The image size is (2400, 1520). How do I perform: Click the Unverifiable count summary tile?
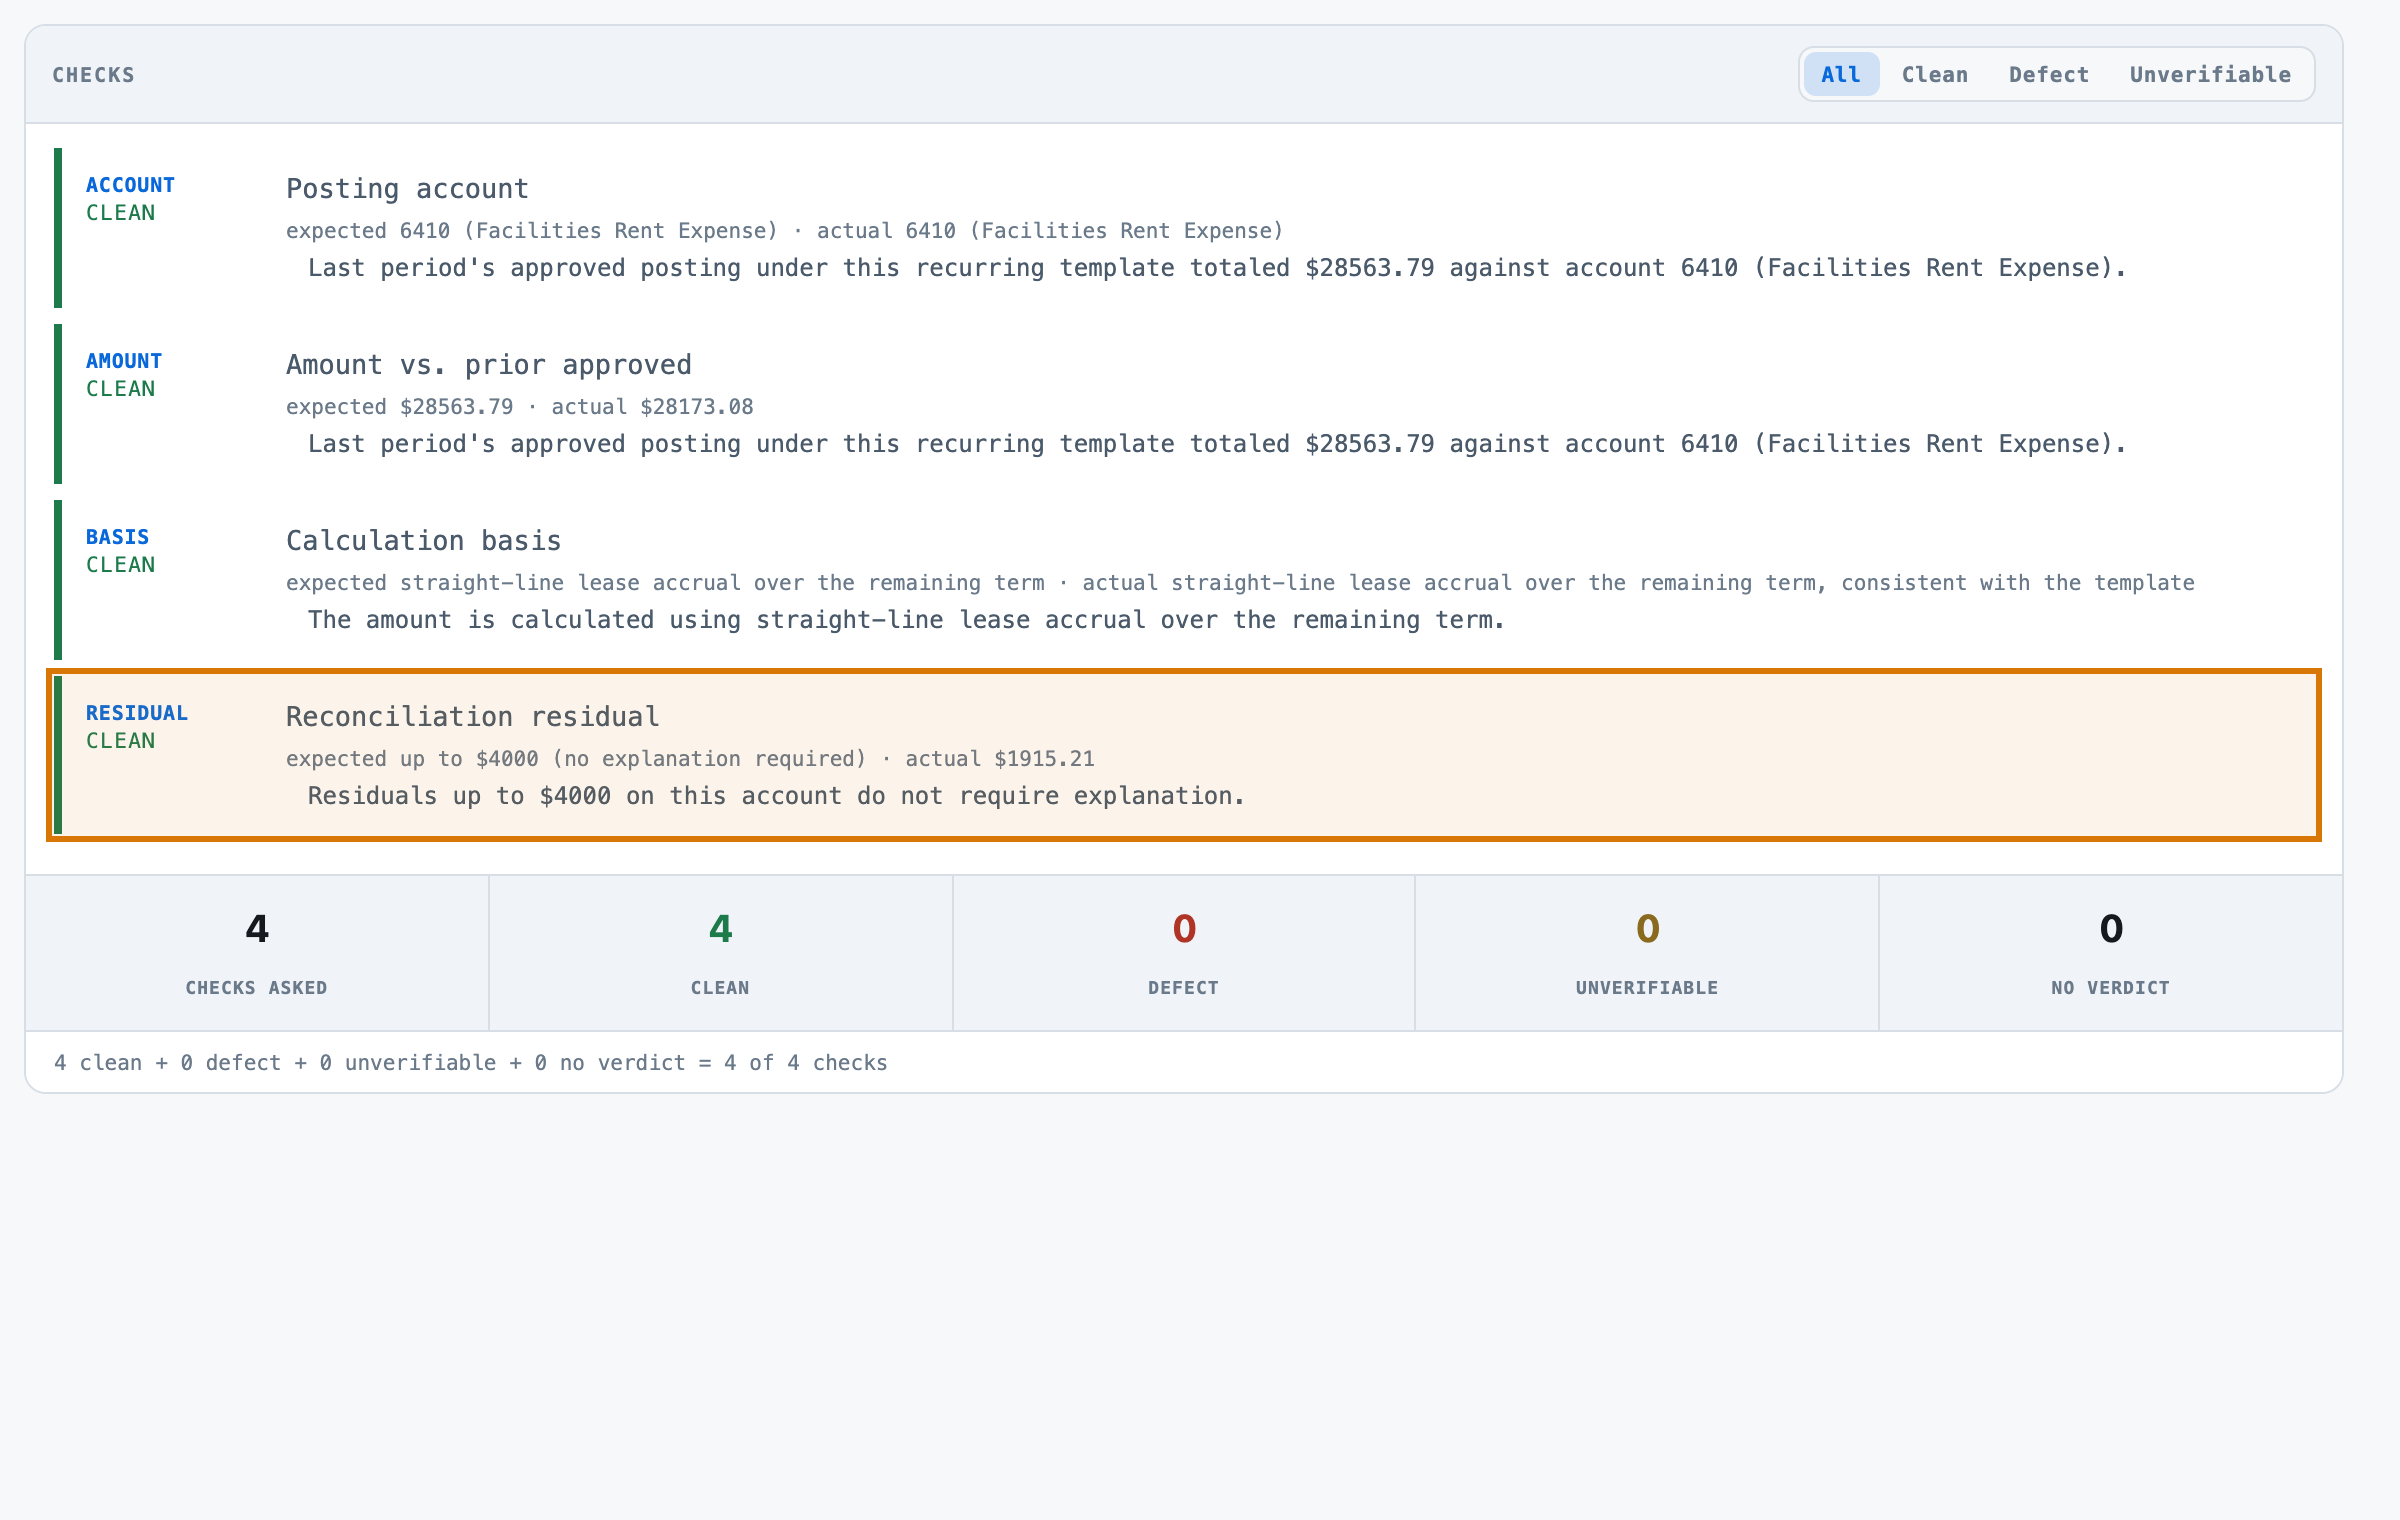pyautogui.click(x=1647, y=953)
